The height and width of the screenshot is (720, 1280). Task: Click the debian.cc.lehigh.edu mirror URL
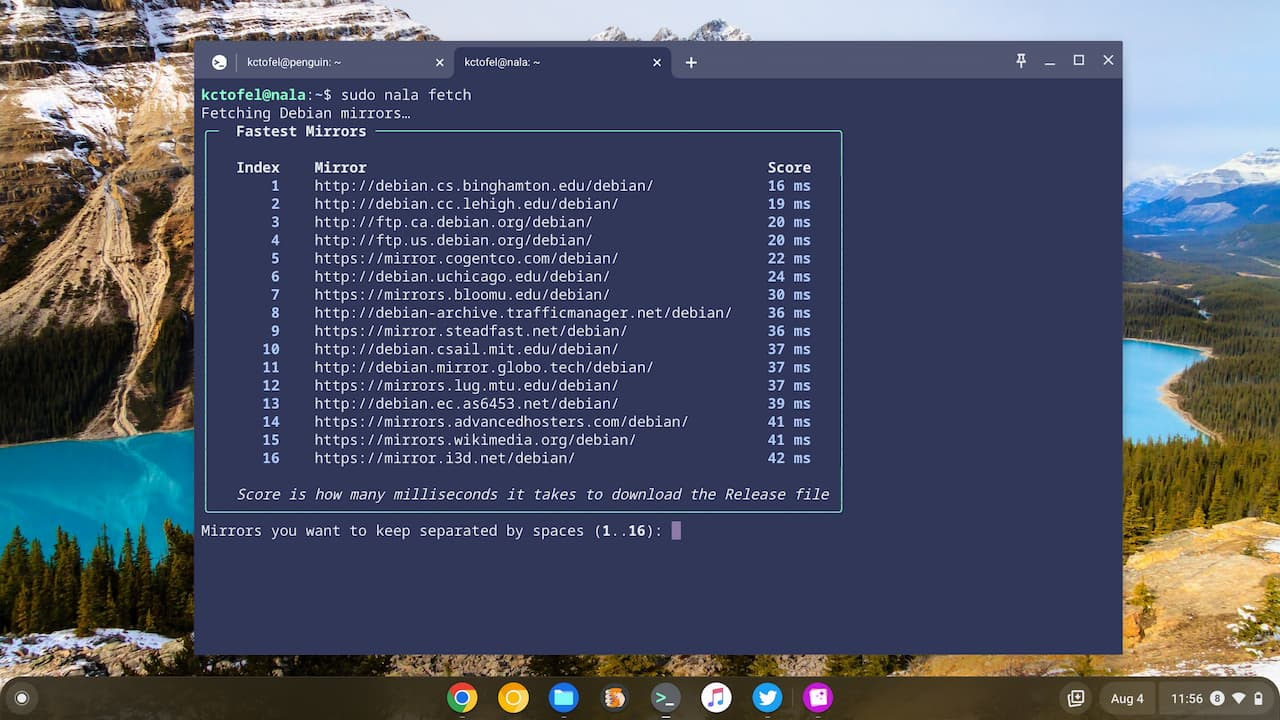[466, 204]
